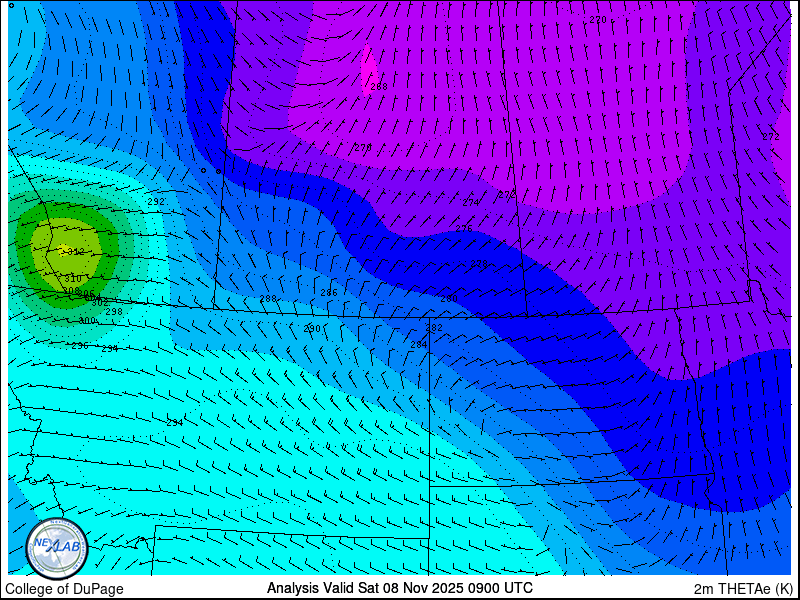Image resolution: width=800 pixels, height=600 pixels.
Task: Click the College of DuPage label
Action: pos(64,589)
